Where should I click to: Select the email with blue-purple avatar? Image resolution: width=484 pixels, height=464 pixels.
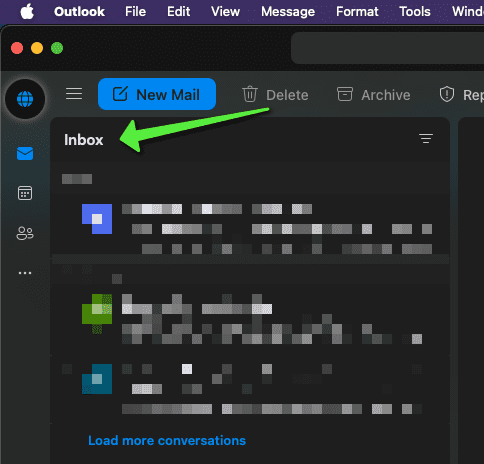click(x=250, y=225)
